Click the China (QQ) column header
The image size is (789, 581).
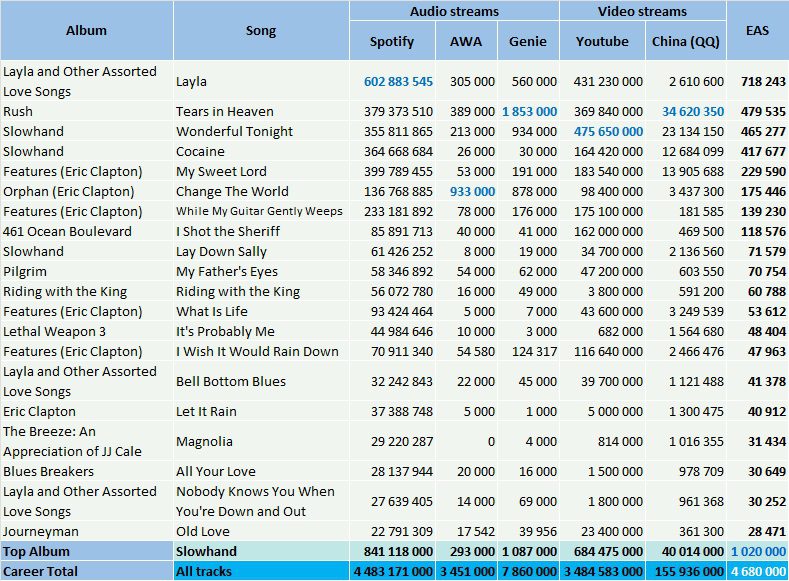[685, 41]
